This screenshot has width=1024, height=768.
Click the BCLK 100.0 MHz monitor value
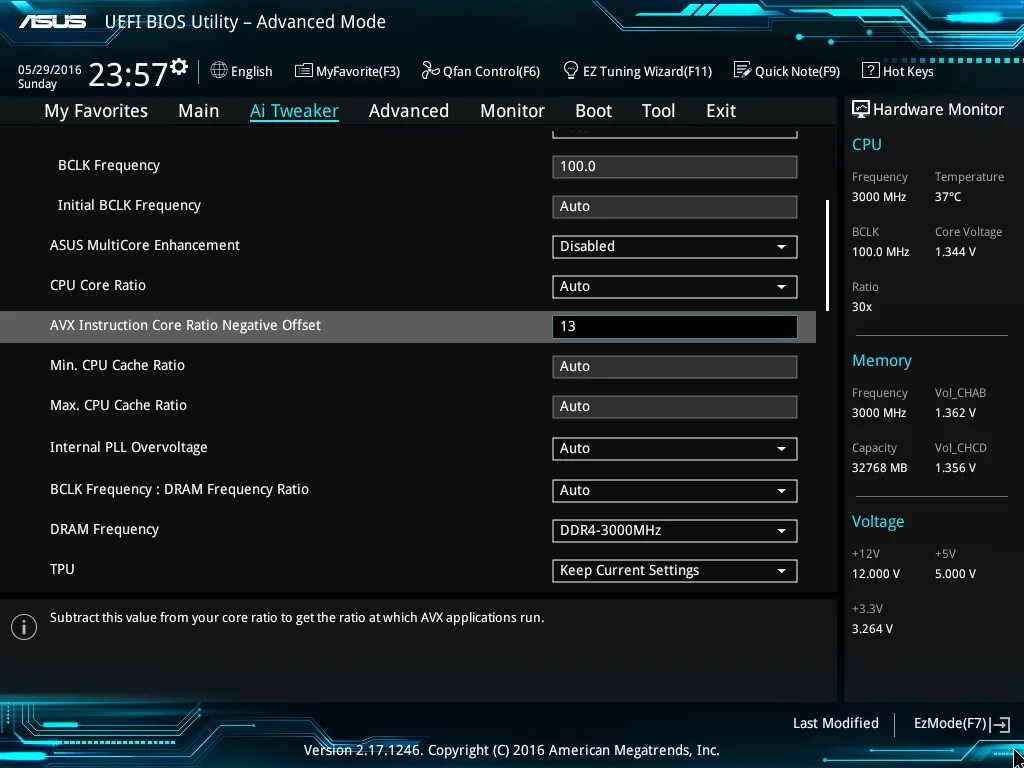coord(880,251)
